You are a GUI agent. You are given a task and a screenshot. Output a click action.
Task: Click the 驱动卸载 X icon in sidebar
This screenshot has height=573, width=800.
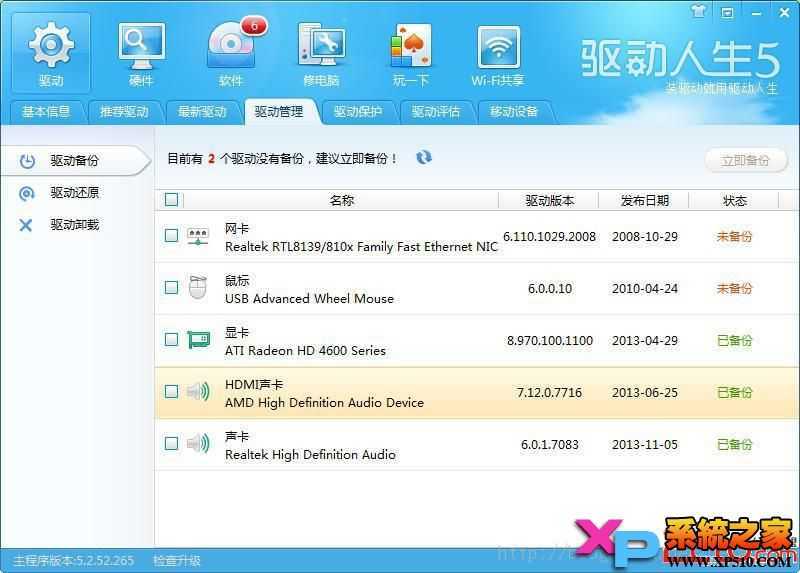point(26,225)
